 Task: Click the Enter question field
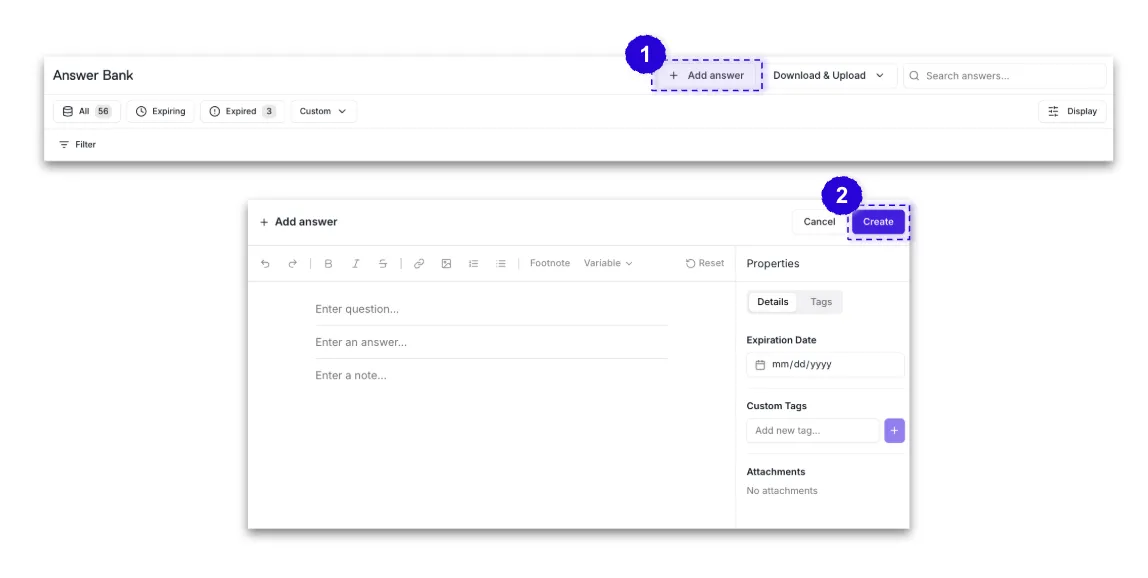point(491,309)
